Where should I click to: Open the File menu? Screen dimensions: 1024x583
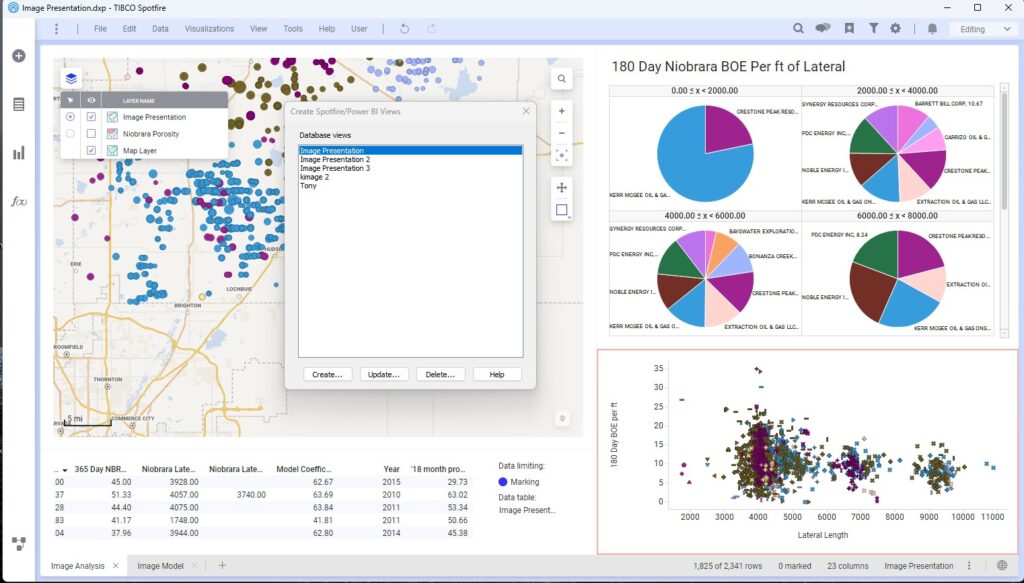[x=100, y=29]
